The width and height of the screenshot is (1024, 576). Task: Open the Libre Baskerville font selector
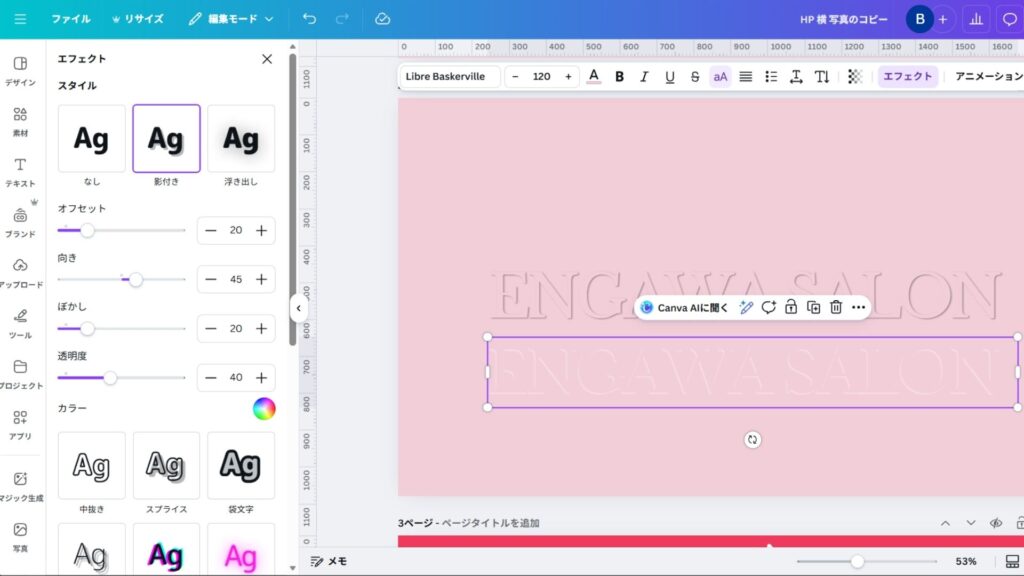[449, 77]
